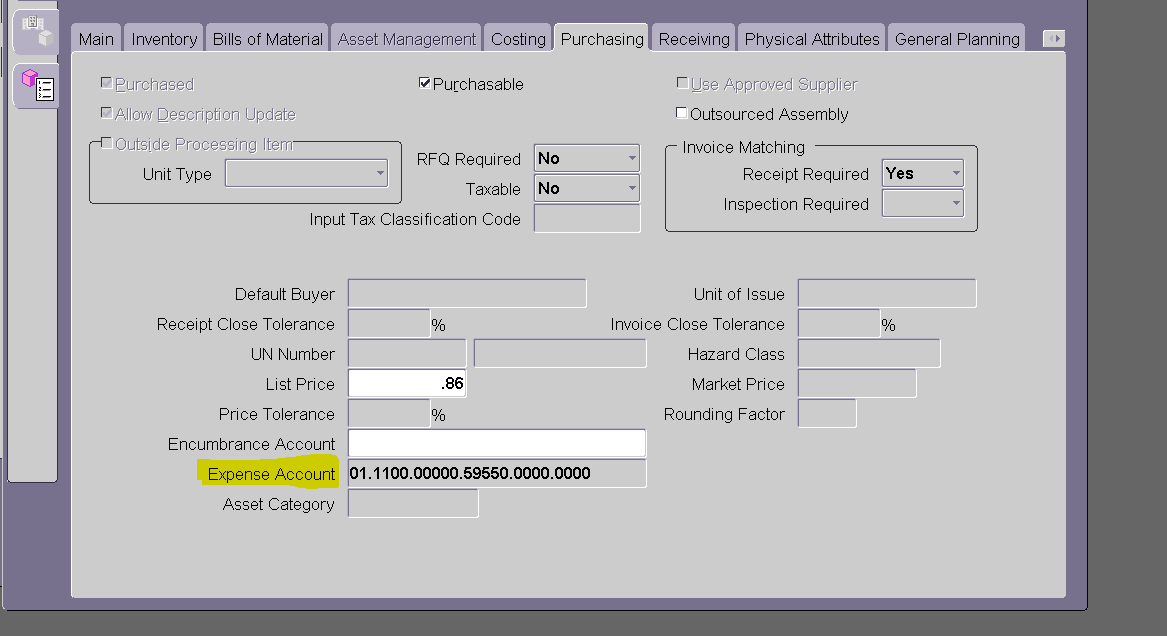Select the Bills of Material tab

[266, 37]
